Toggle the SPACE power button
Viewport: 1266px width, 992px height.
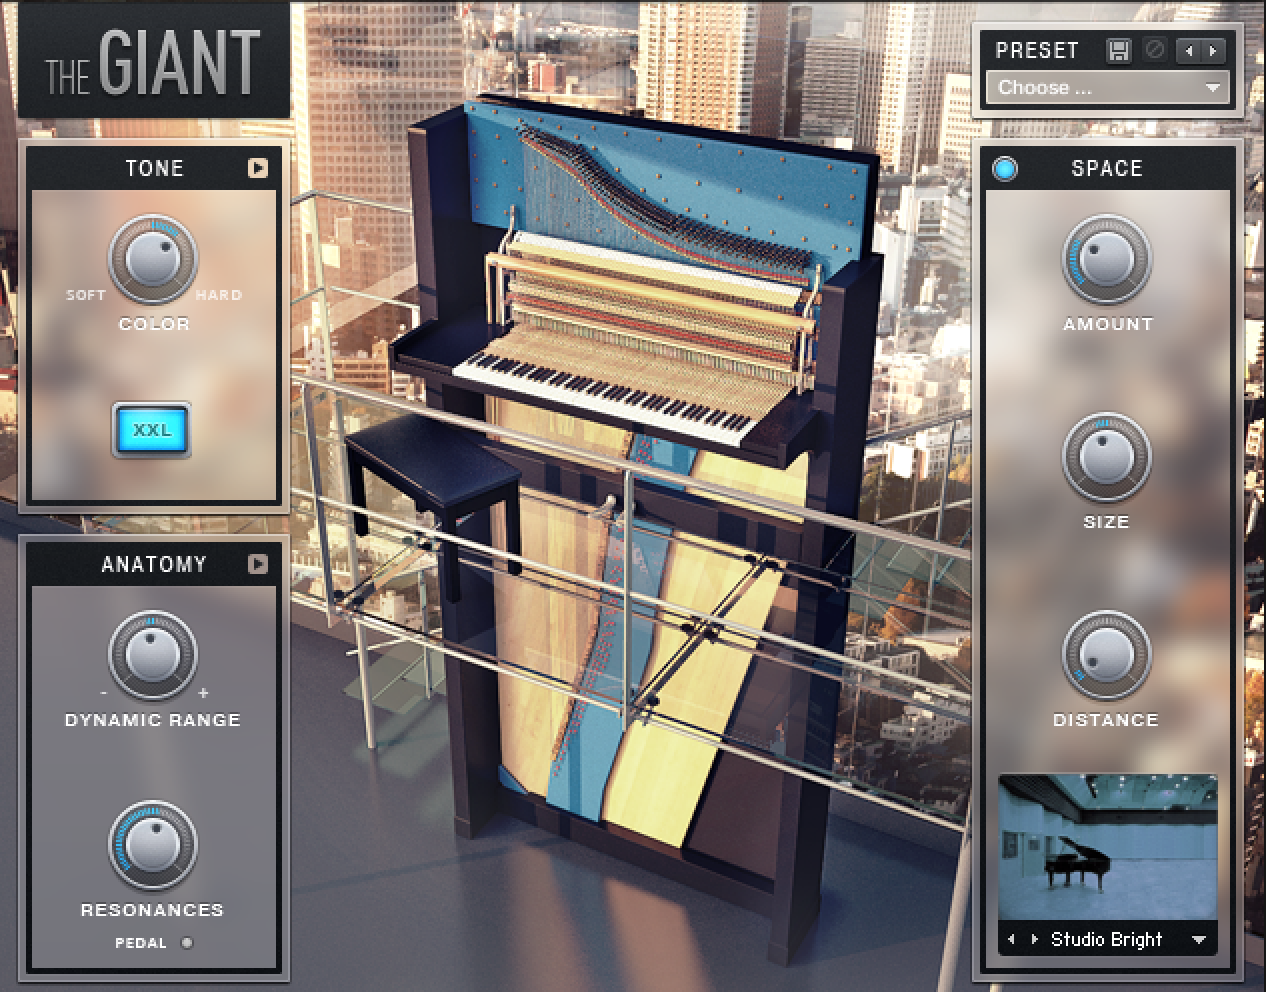(1005, 169)
